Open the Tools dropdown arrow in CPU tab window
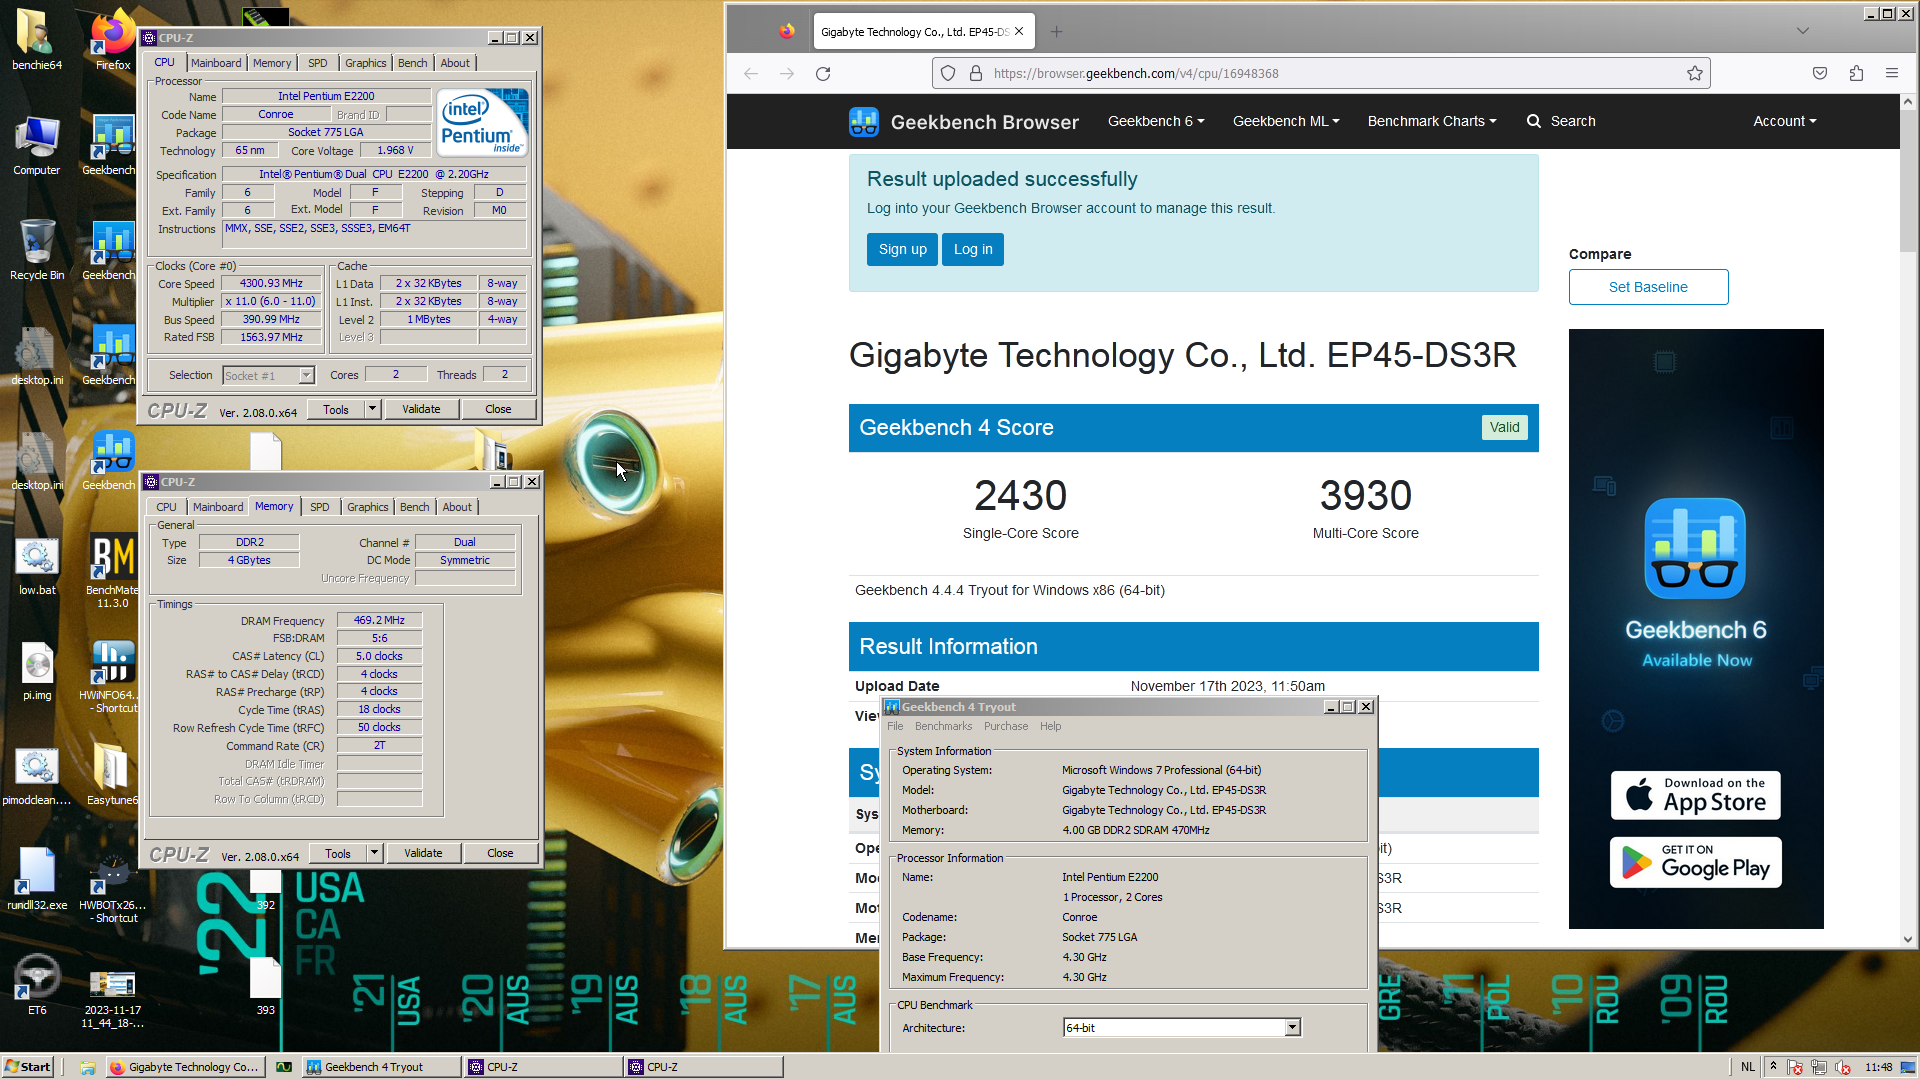Viewport: 1920px width, 1080px height. [x=372, y=409]
